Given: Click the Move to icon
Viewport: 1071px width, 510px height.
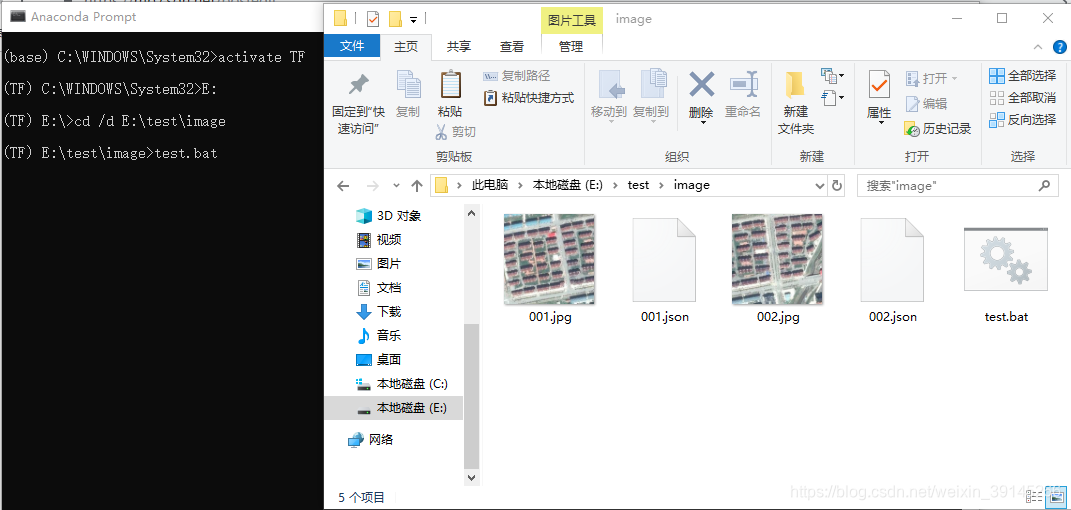Looking at the screenshot, I should click(611, 85).
